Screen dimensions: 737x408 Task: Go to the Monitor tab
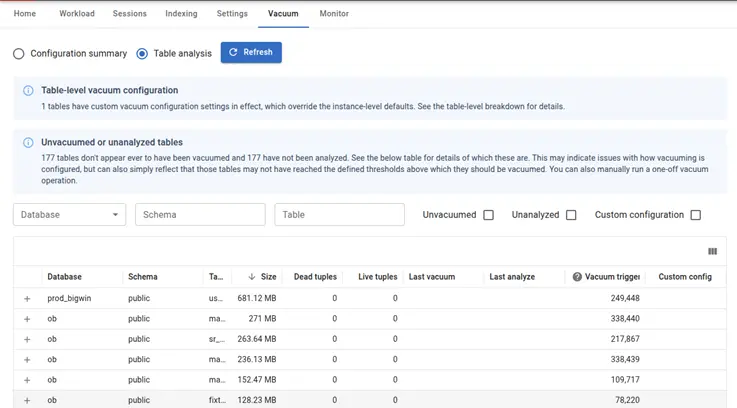[334, 14]
